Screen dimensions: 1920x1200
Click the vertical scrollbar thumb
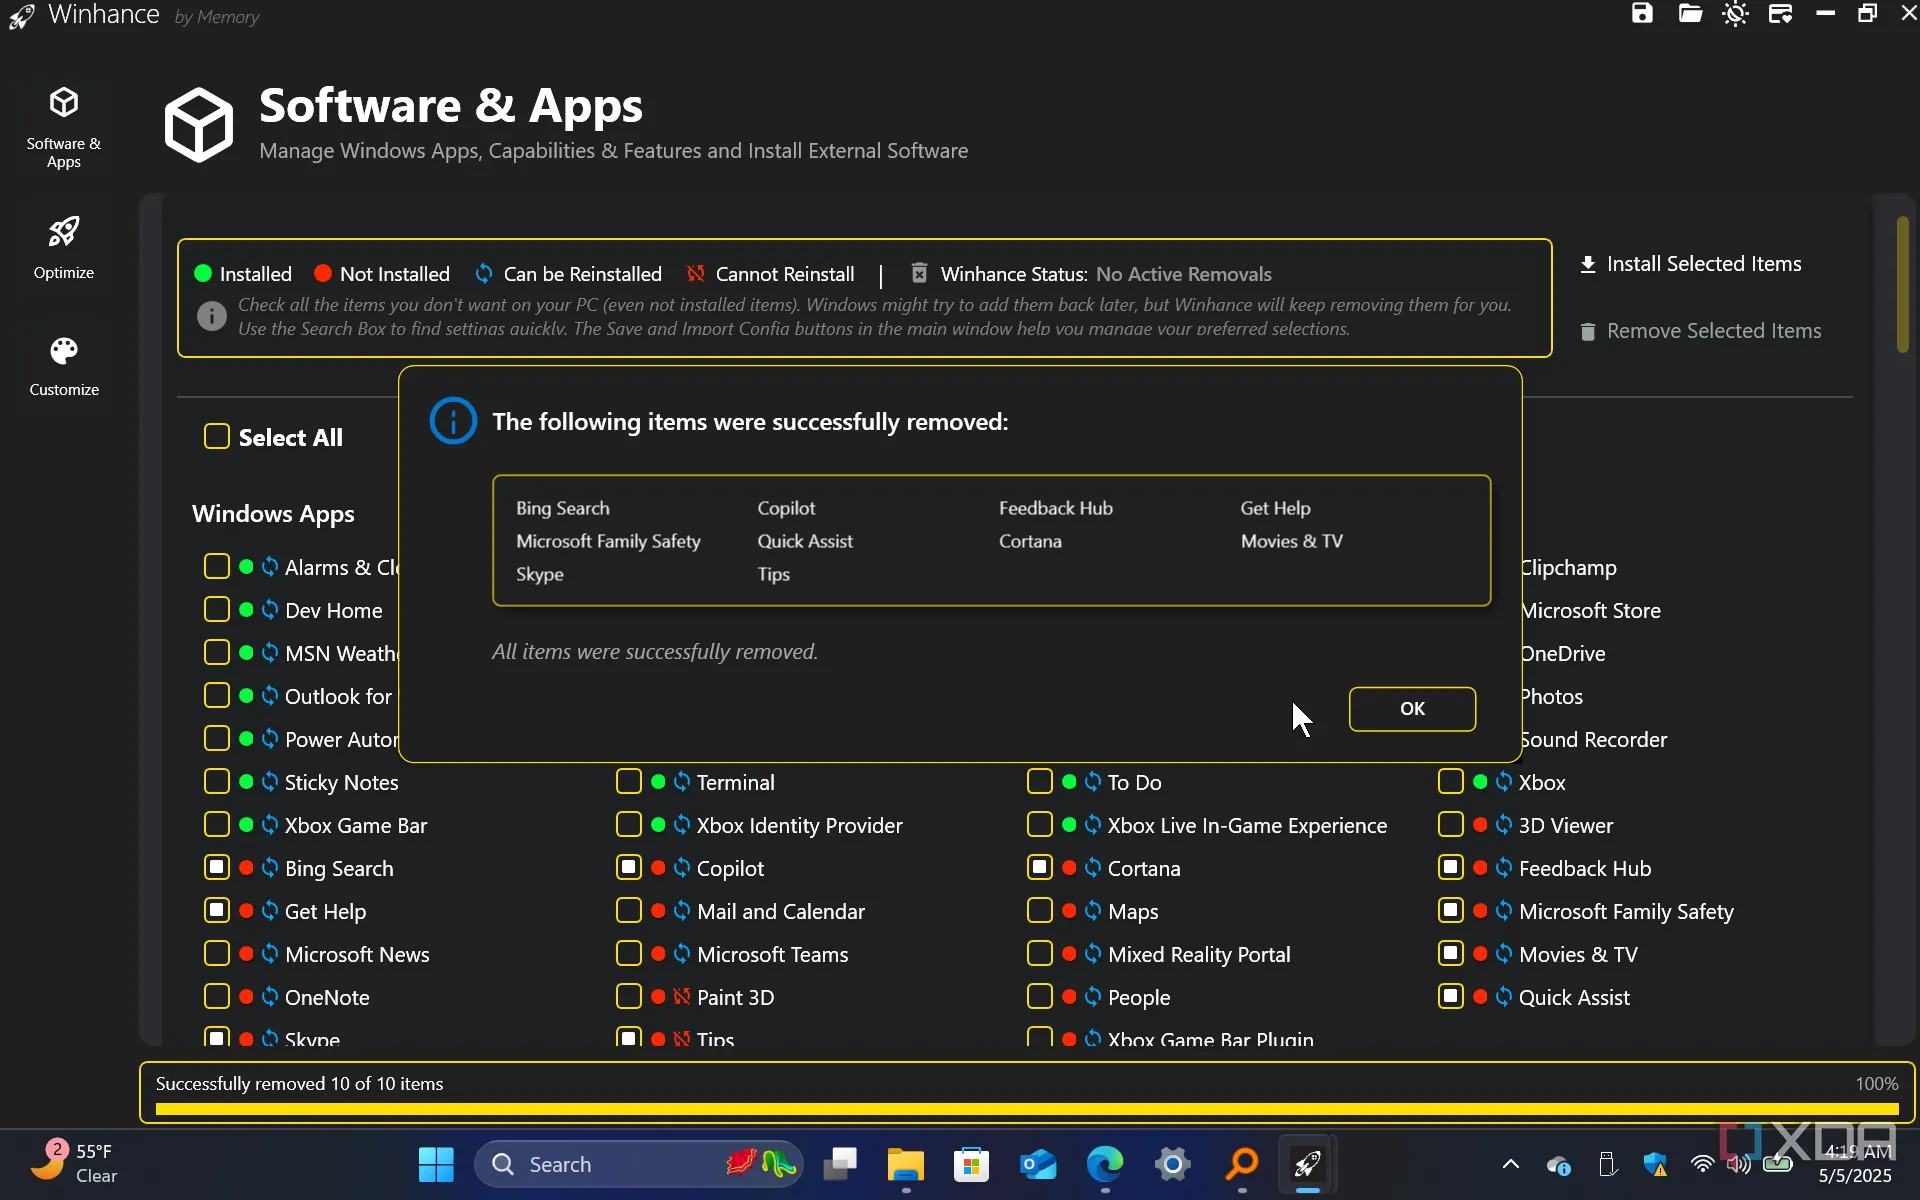point(1902,285)
